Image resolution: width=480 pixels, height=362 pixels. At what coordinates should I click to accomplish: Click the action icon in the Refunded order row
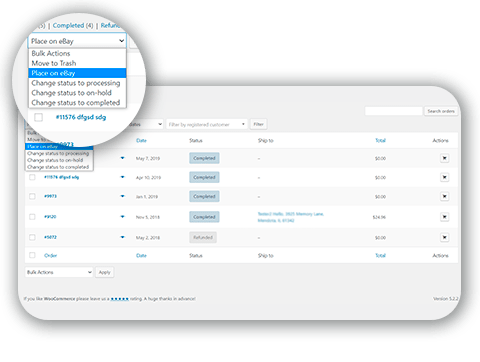pos(444,237)
